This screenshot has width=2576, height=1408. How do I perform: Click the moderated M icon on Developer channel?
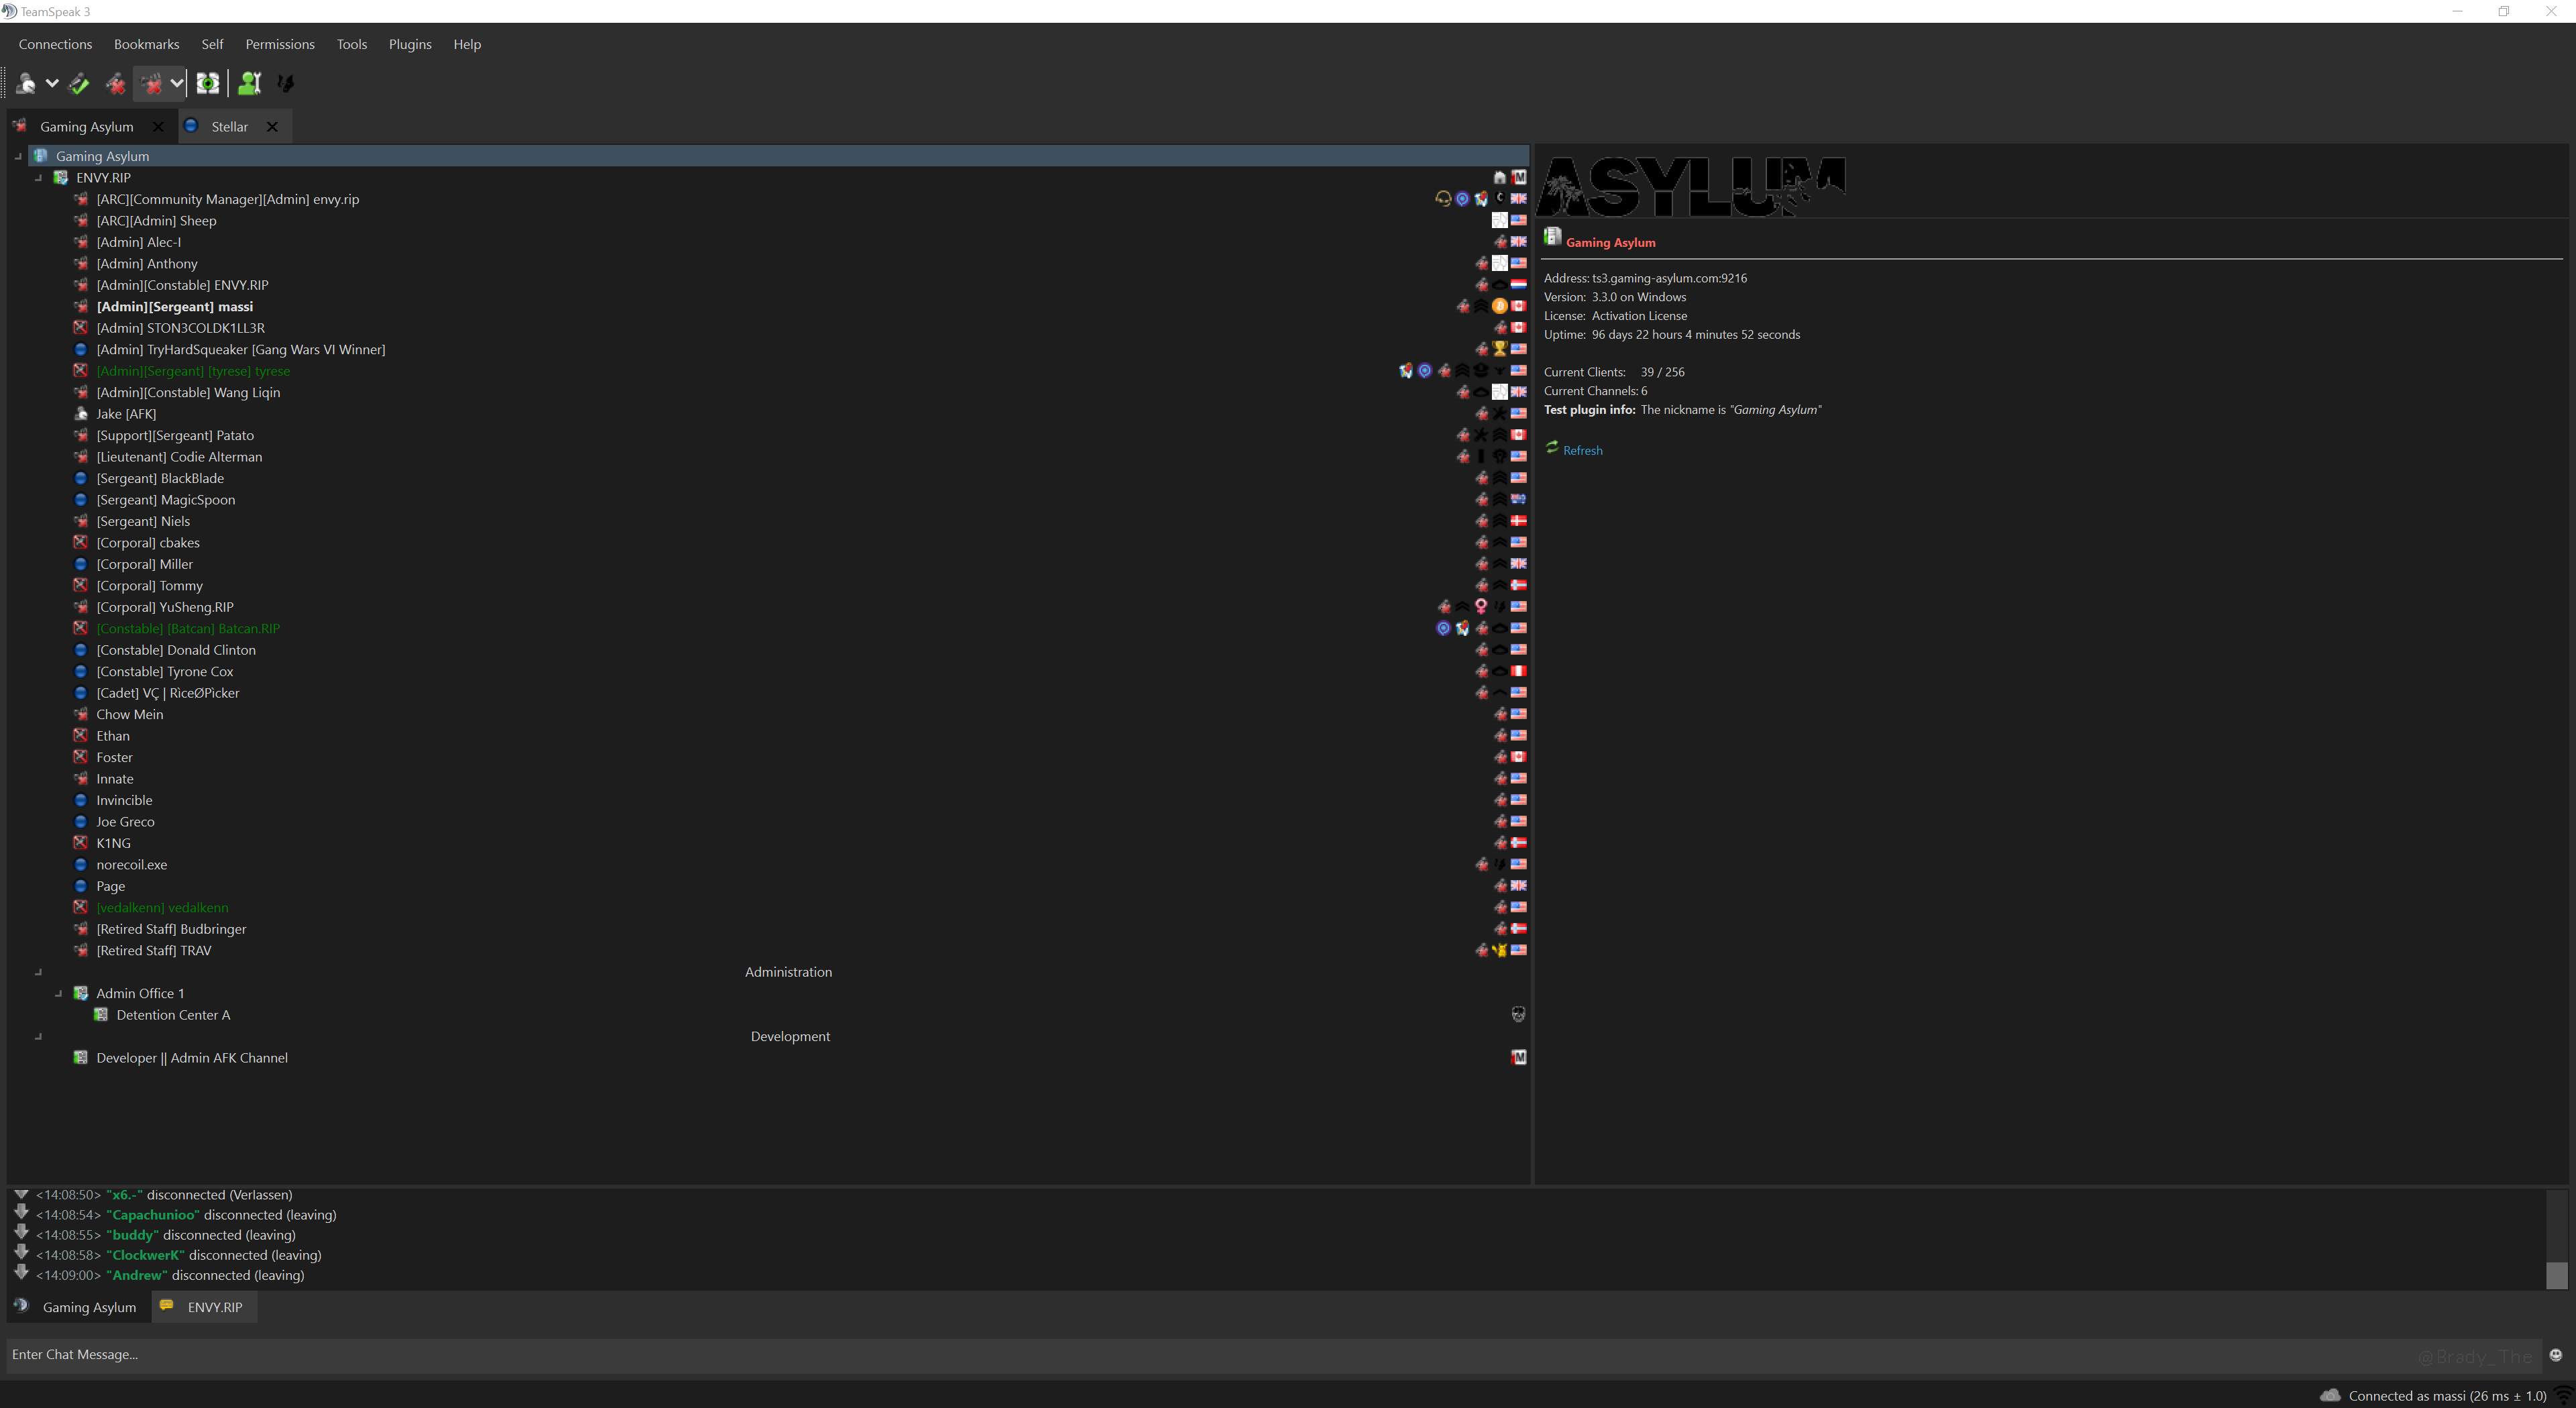tap(1519, 1057)
